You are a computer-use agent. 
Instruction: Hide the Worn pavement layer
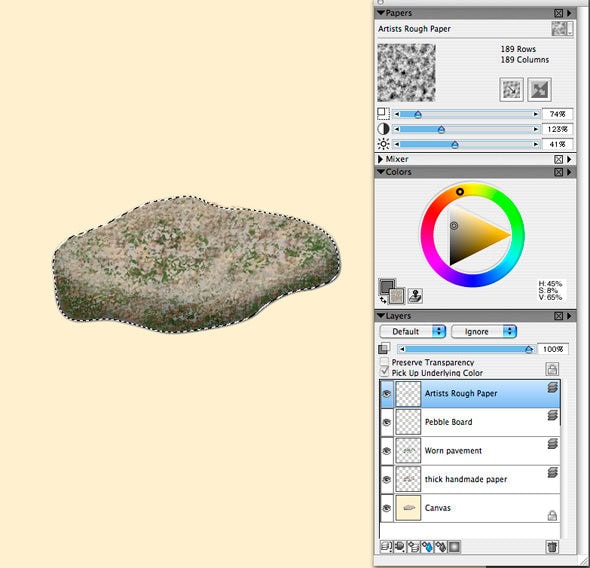point(386,451)
